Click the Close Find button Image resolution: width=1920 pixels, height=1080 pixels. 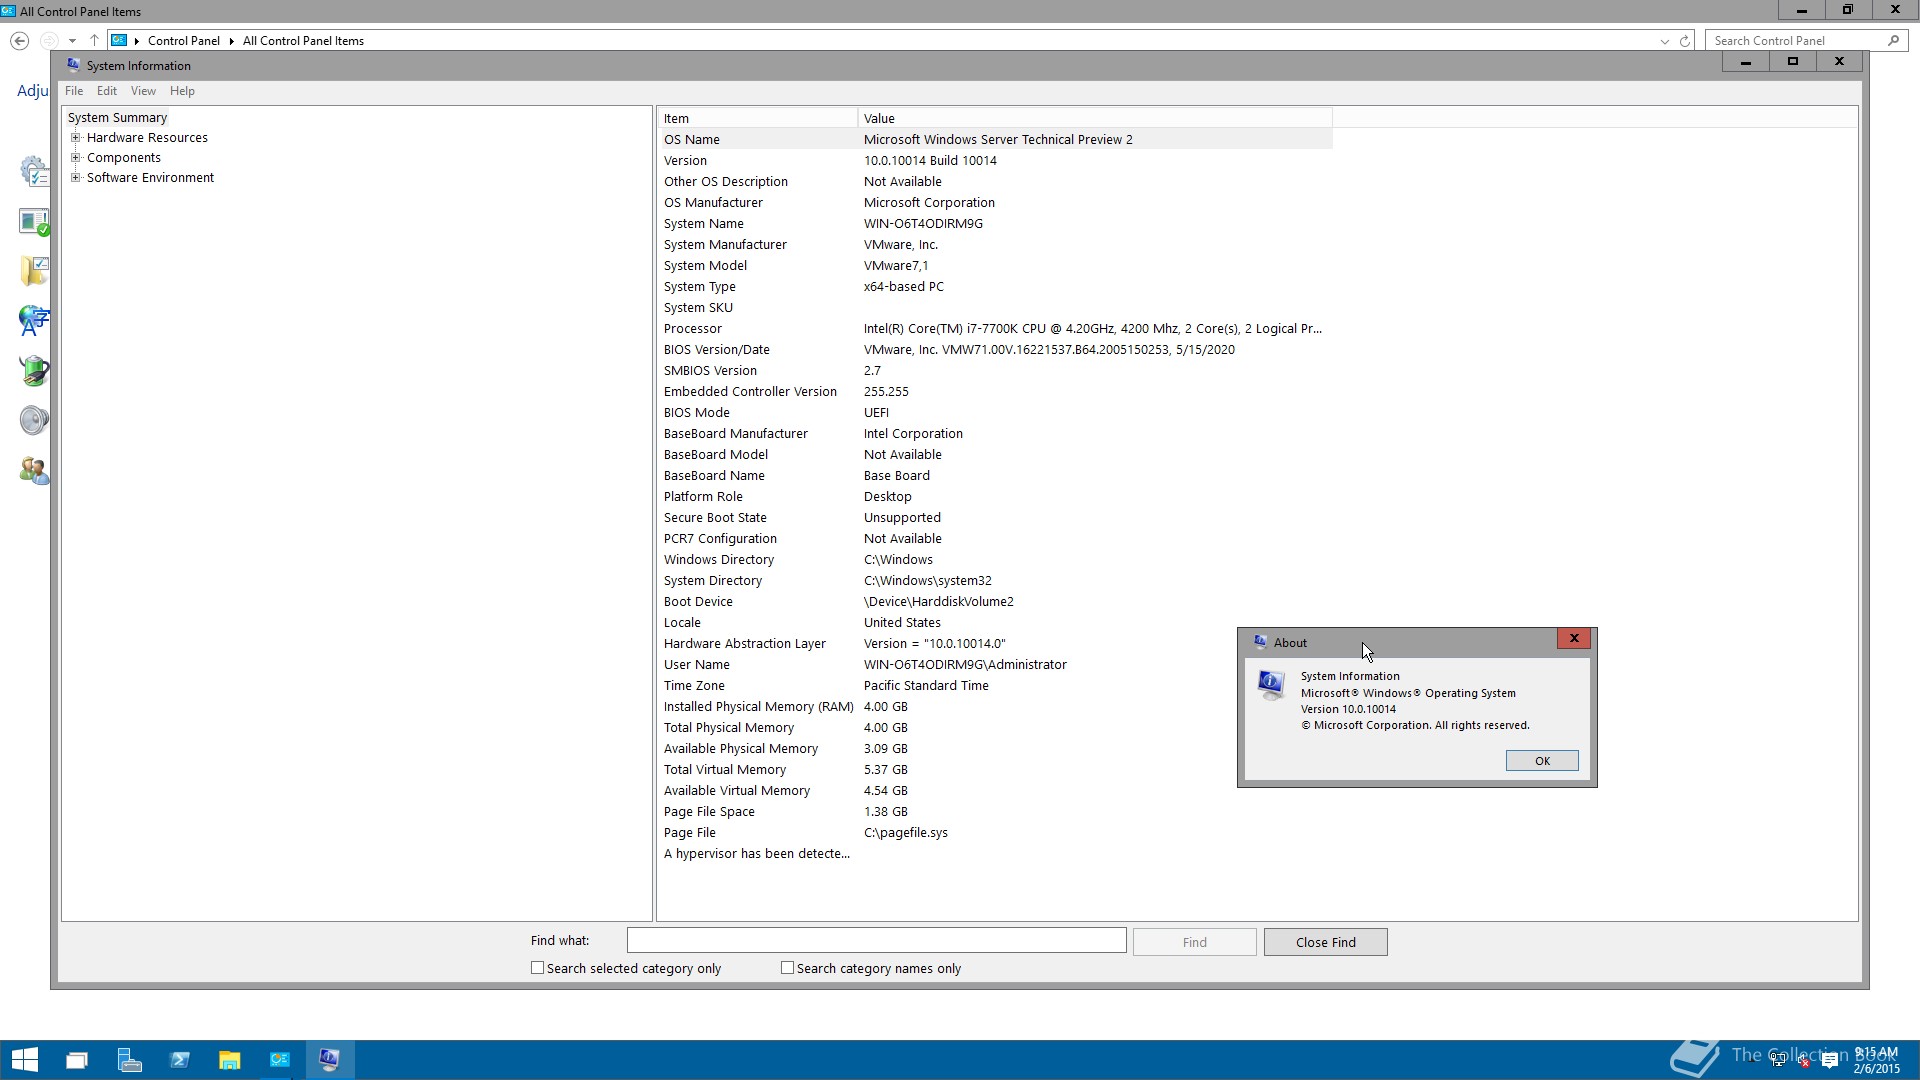click(x=1325, y=942)
